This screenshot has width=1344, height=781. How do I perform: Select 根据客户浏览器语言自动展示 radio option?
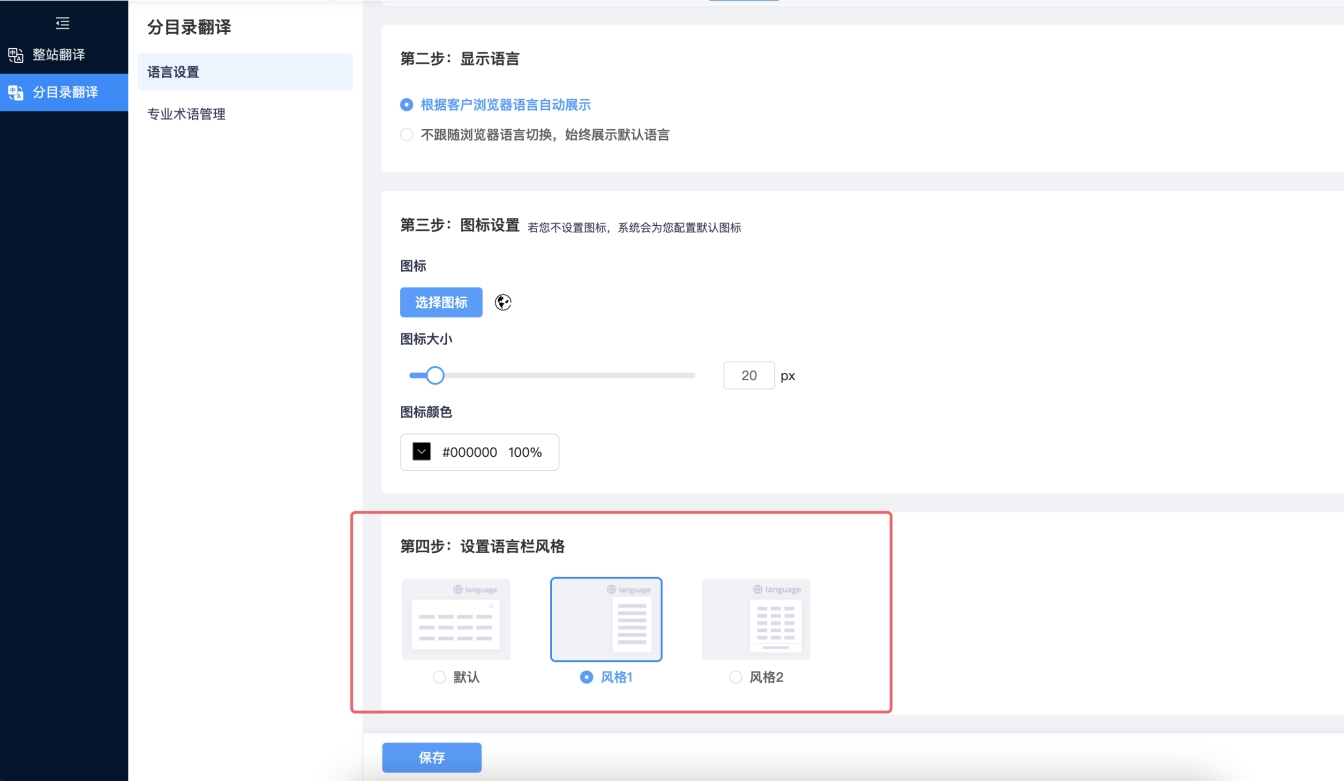[407, 105]
